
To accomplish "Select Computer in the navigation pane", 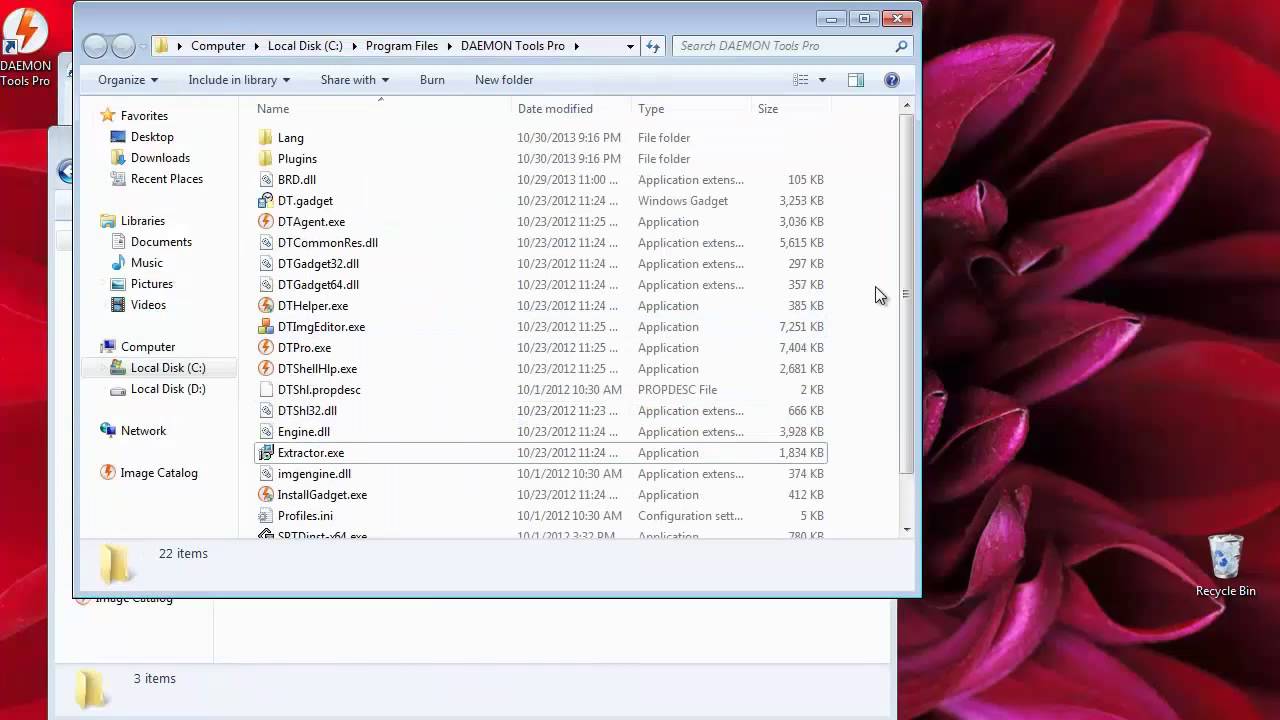I will (x=148, y=347).
